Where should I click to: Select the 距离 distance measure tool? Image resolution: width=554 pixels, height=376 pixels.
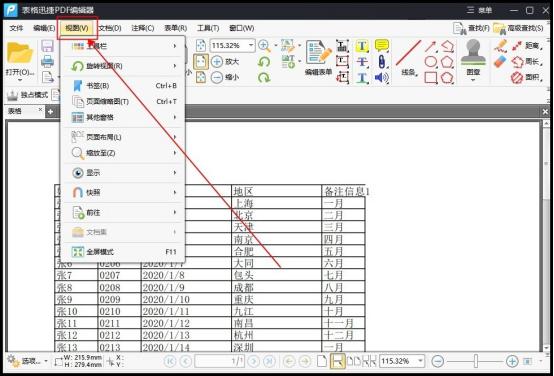pyautogui.click(x=527, y=46)
